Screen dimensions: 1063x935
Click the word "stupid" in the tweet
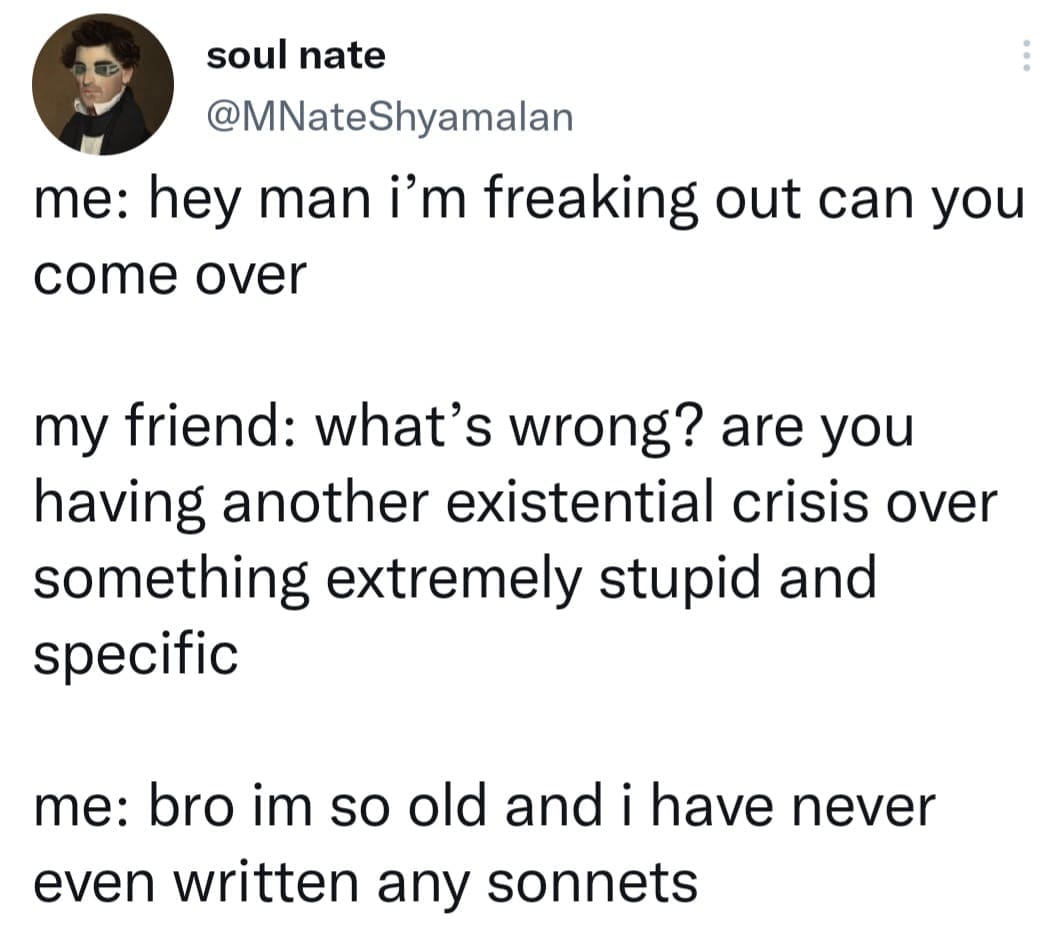click(x=657, y=578)
